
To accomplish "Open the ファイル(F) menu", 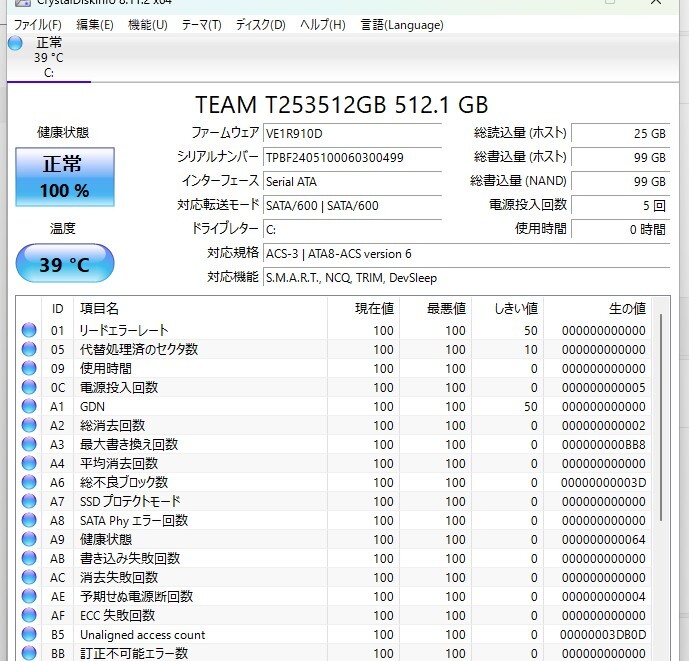I will (37, 25).
